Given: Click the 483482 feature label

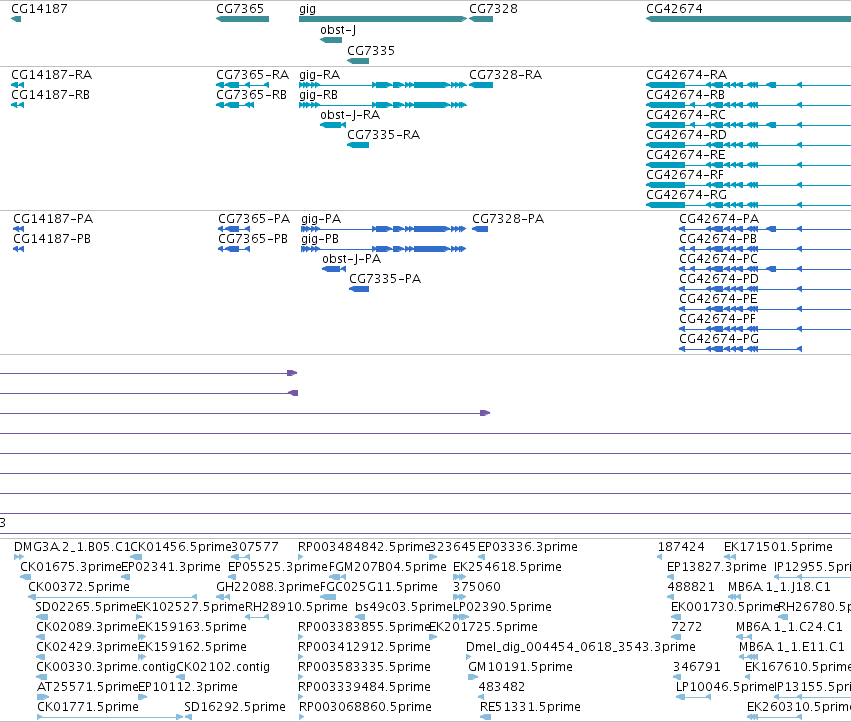Looking at the screenshot, I should (x=501, y=687).
